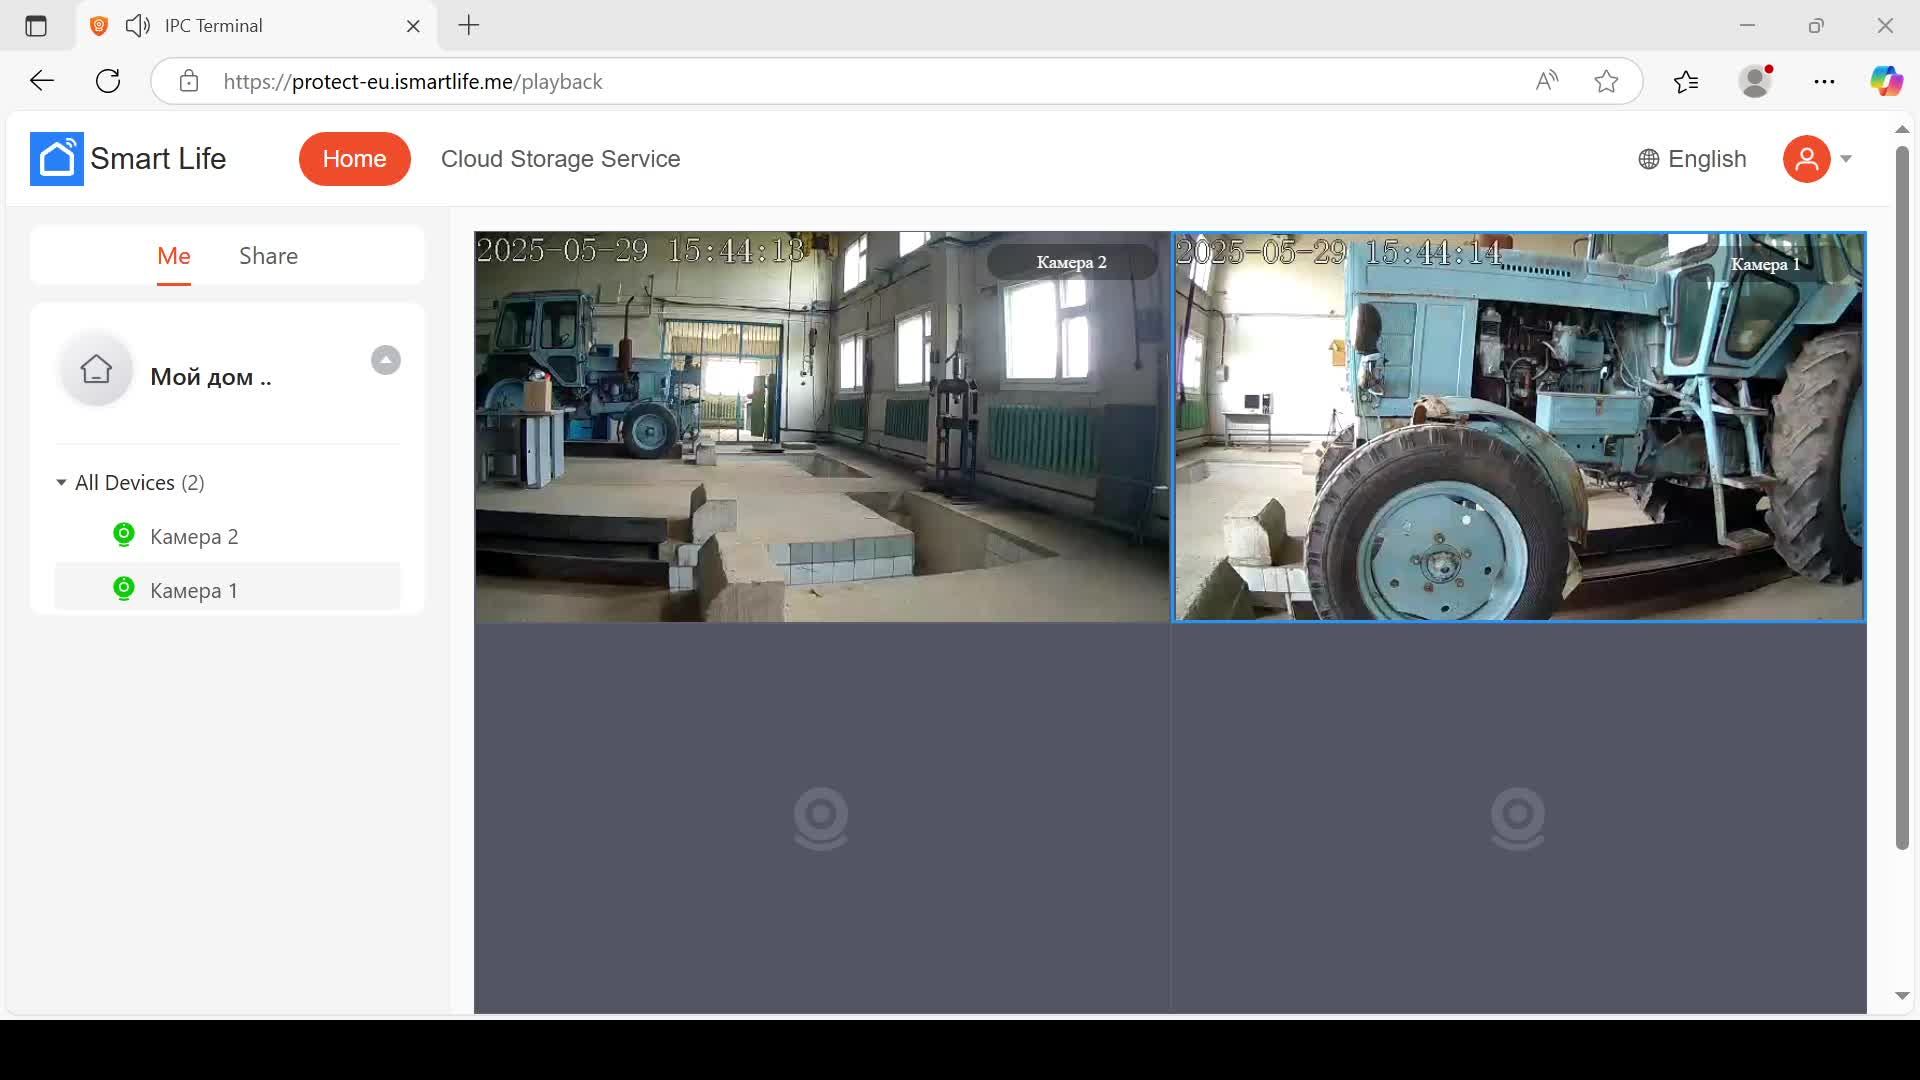Viewport: 1920px width, 1080px height.
Task: Click the Smart Life logo icon
Action: click(57, 159)
